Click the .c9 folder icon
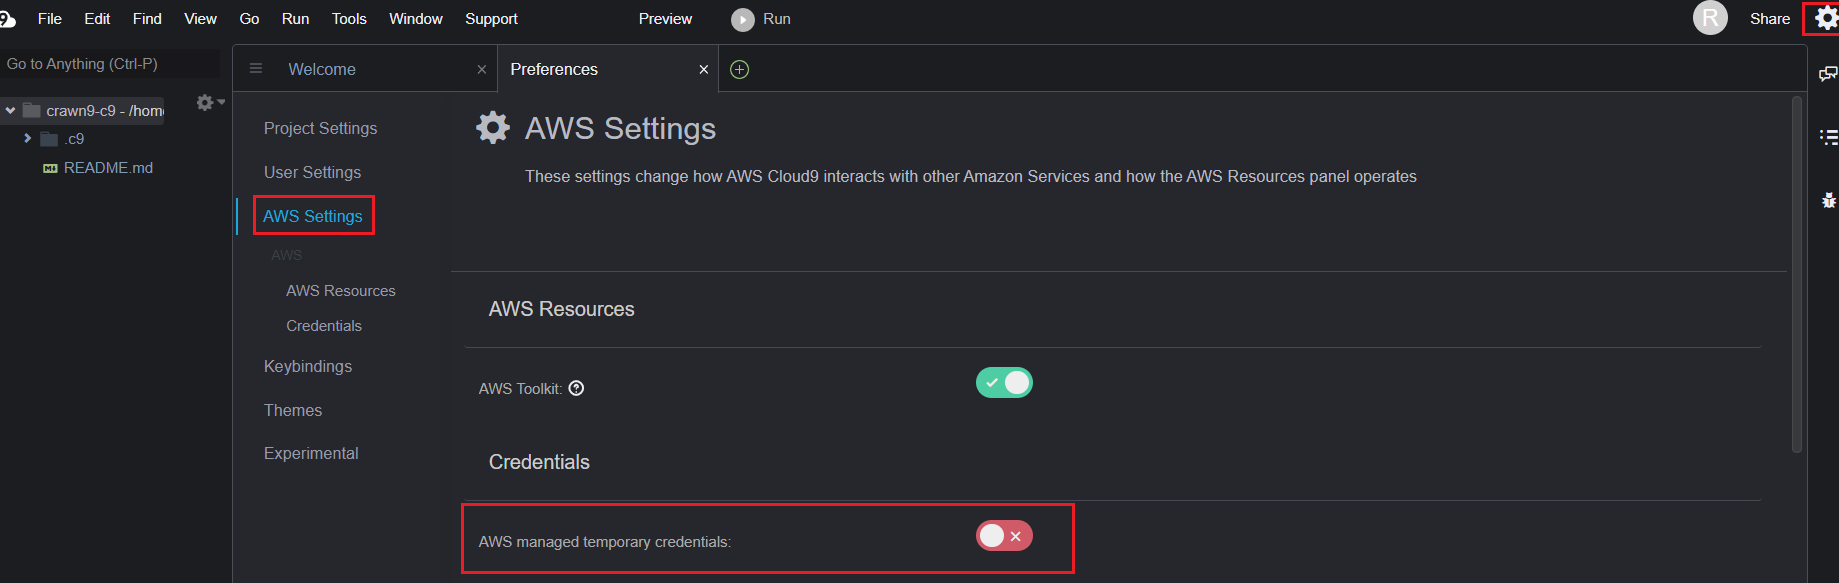1839x583 pixels. 49,139
